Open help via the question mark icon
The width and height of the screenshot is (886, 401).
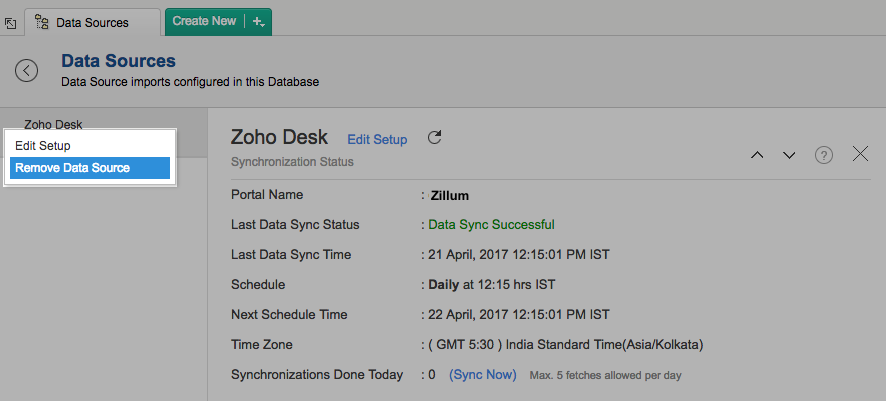pos(824,155)
